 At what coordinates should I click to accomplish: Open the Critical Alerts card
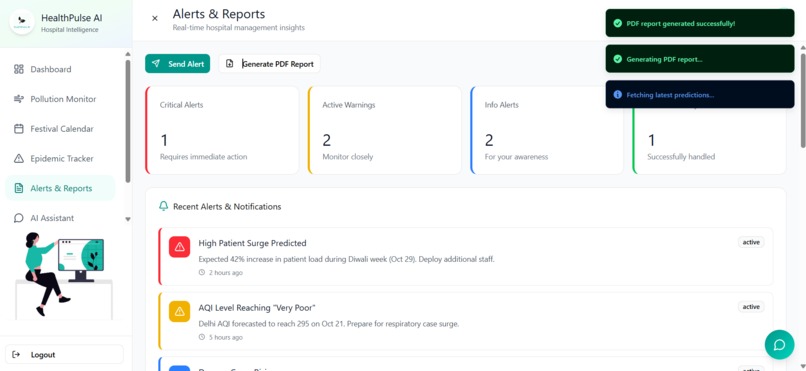pos(222,130)
